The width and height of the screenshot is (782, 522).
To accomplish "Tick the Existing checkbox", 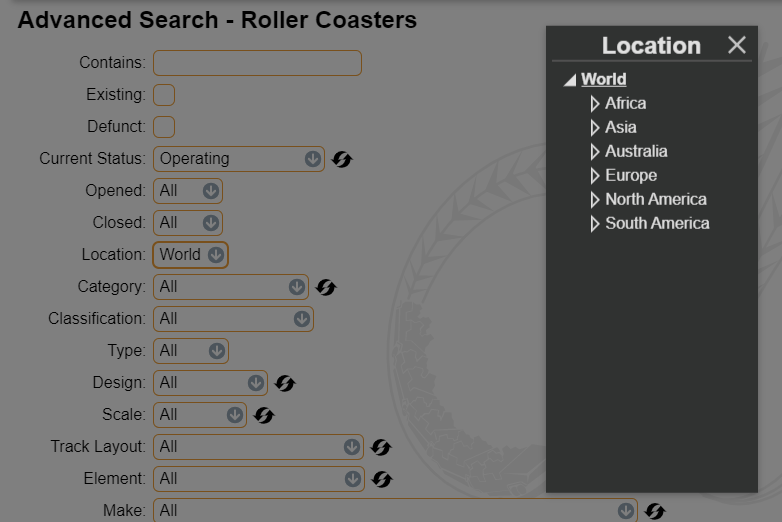I will click(x=164, y=95).
